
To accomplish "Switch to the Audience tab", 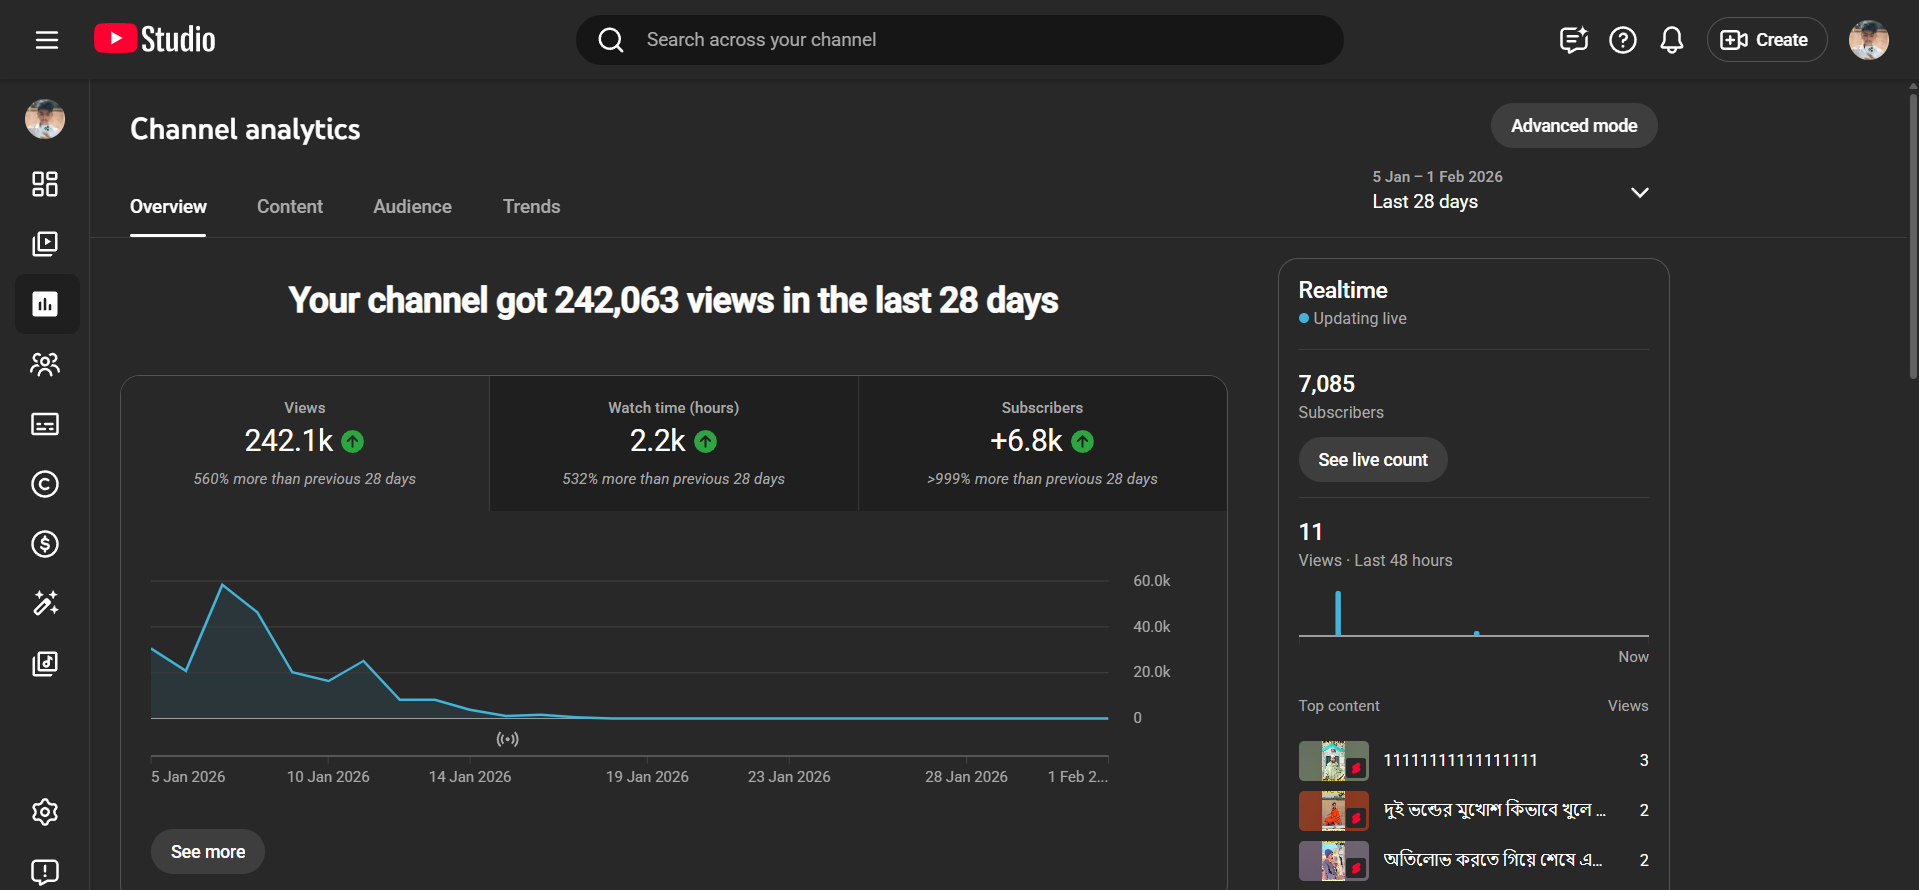I will coord(412,207).
